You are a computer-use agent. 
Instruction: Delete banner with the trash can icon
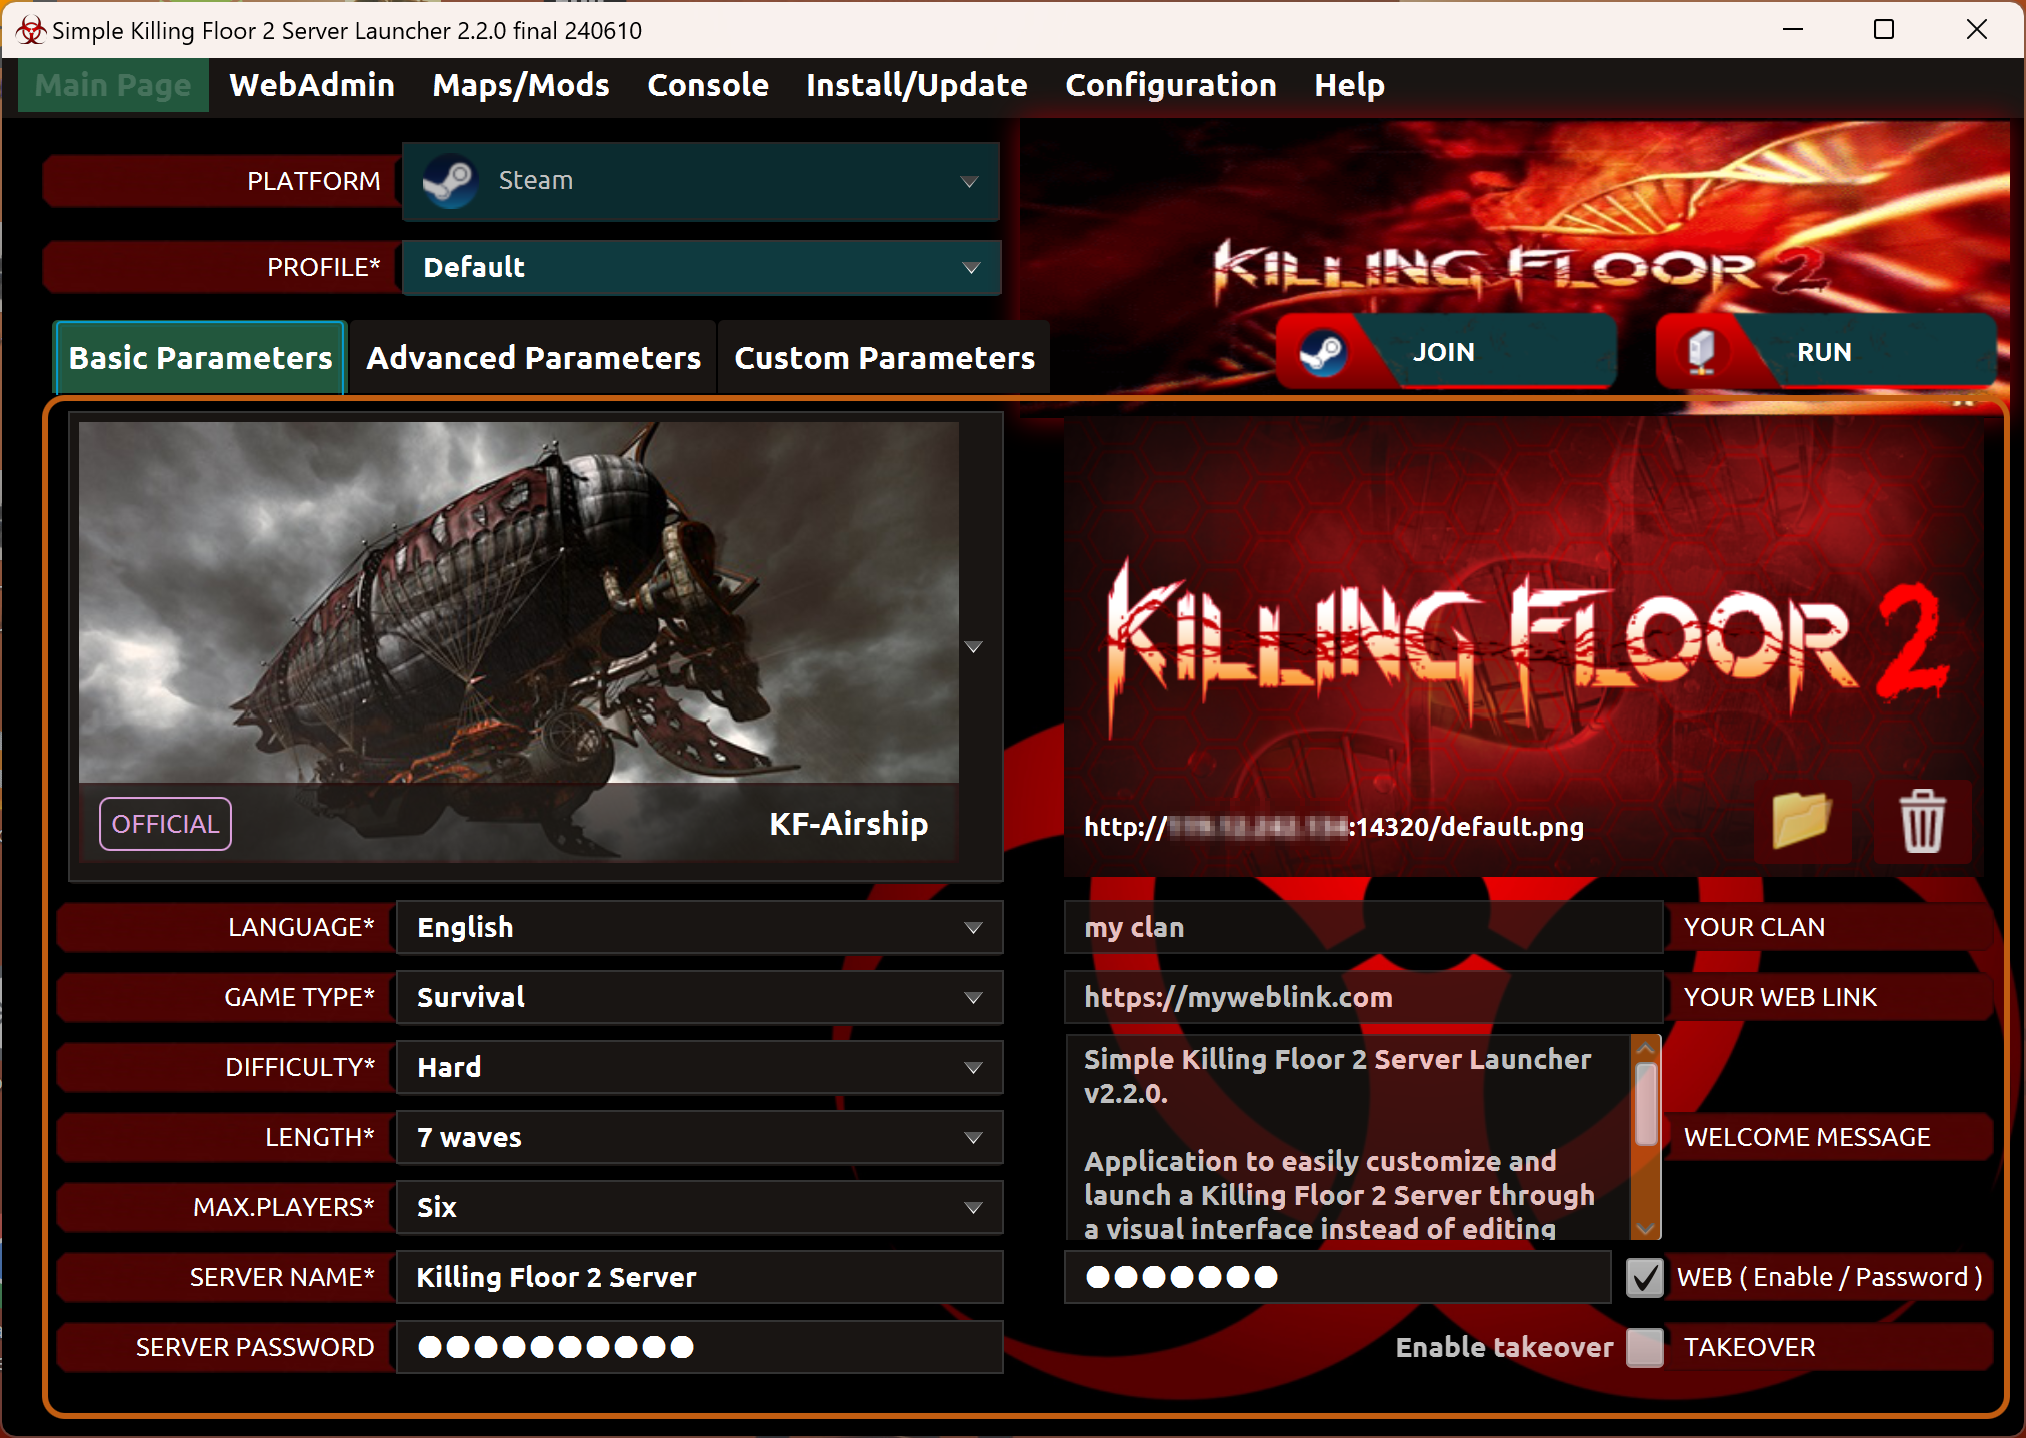pyautogui.click(x=1921, y=822)
